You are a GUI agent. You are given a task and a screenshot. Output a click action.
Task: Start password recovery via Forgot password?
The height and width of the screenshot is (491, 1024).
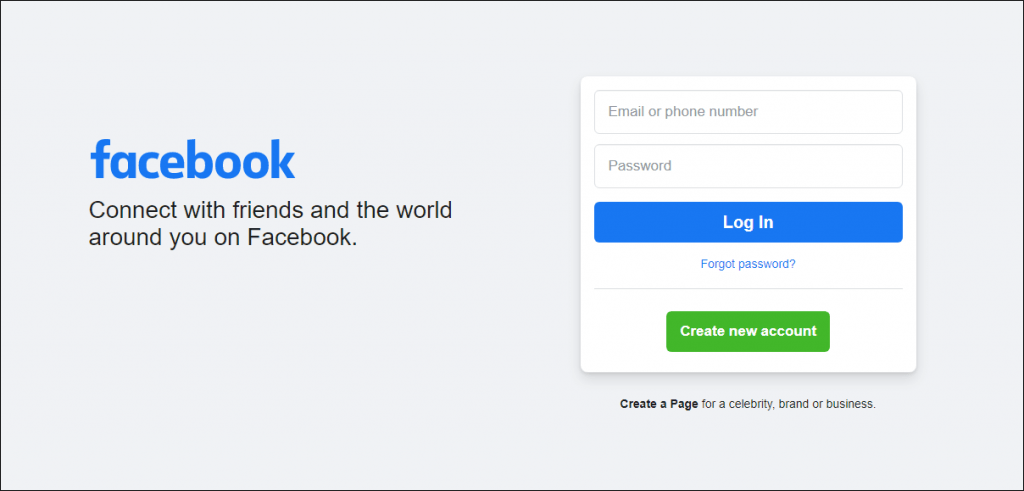[x=748, y=264]
